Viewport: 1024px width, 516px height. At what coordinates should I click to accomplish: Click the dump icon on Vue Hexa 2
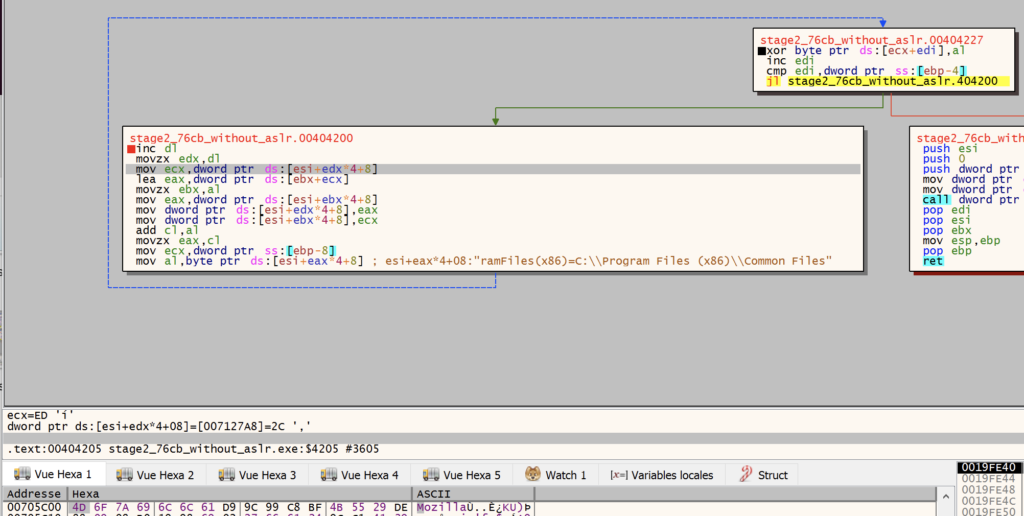coord(124,474)
